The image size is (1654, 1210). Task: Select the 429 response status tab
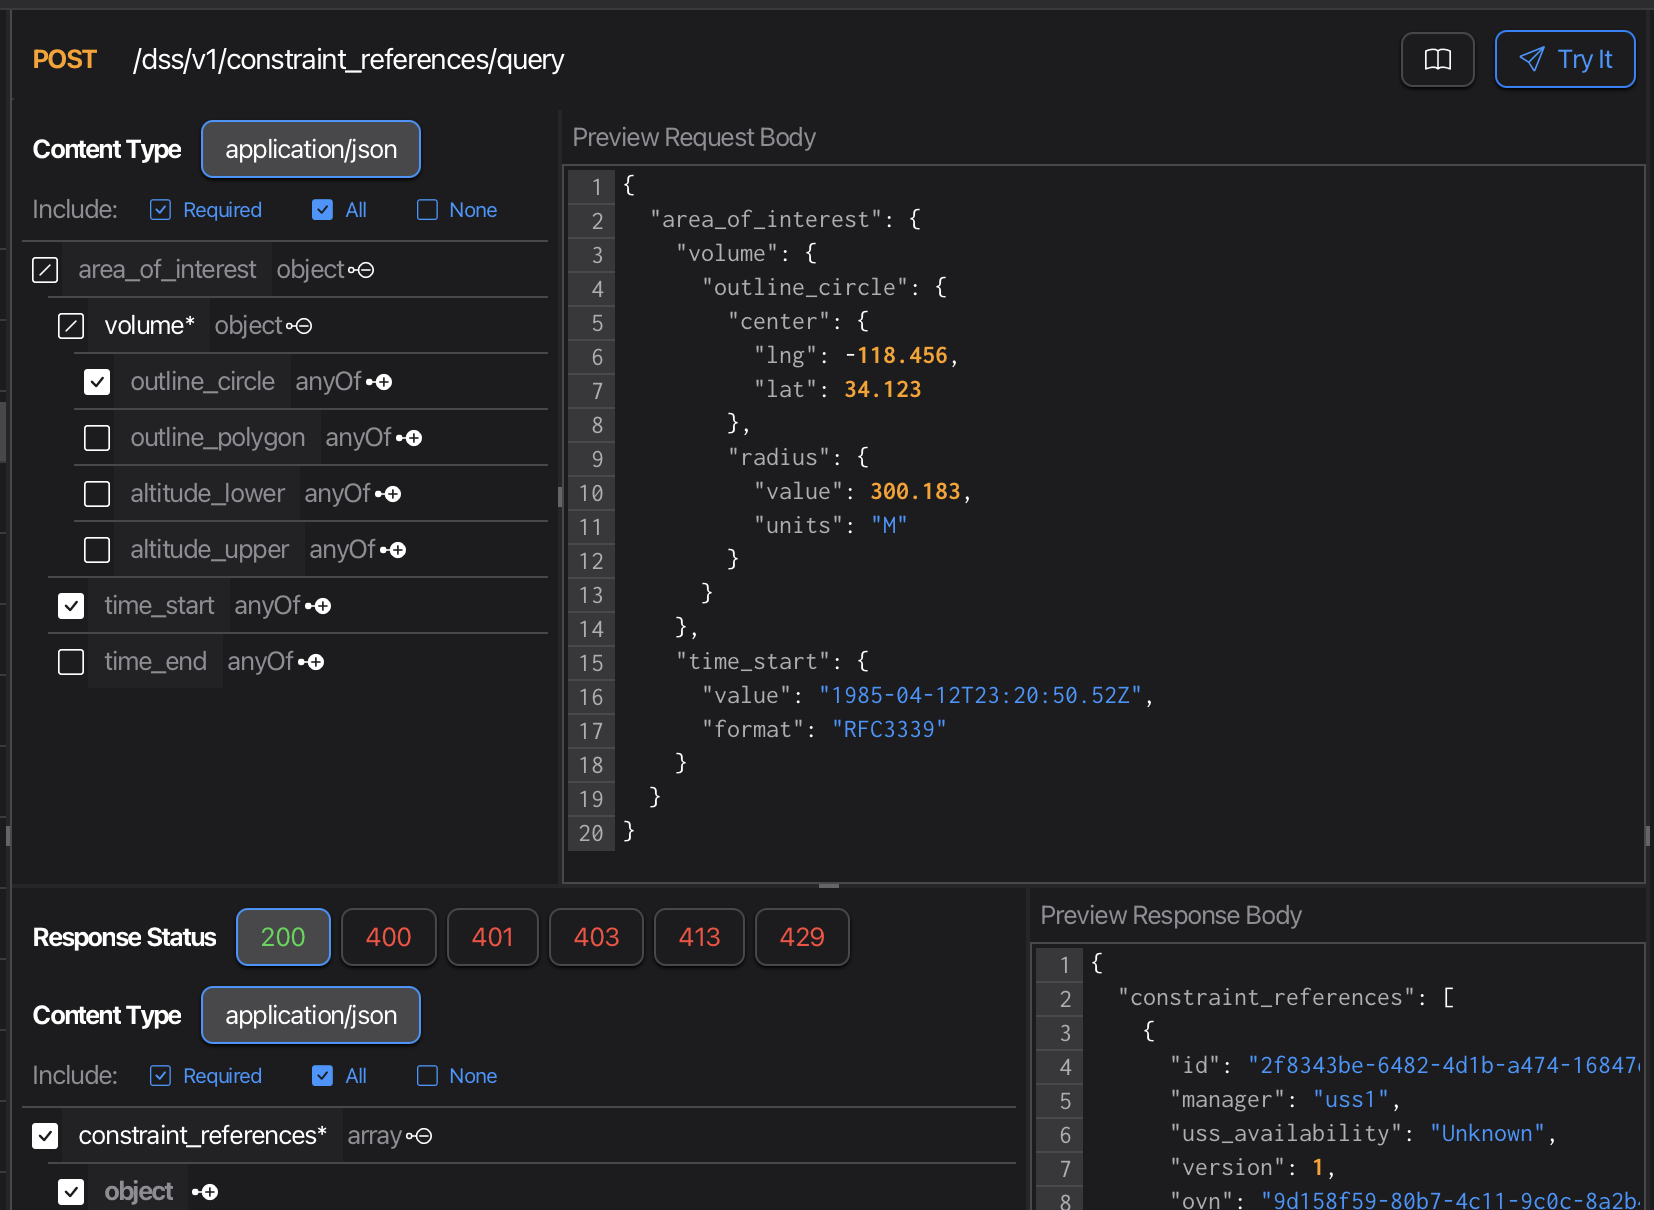[x=801, y=937]
